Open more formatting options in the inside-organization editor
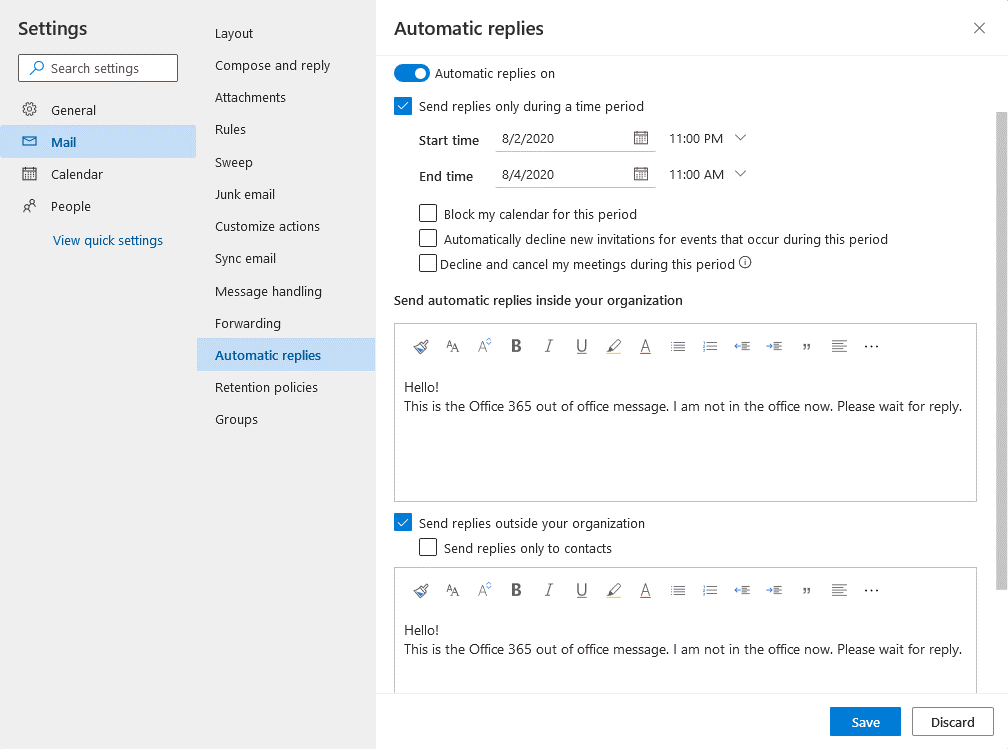The height and width of the screenshot is (749, 1008). (x=871, y=346)
